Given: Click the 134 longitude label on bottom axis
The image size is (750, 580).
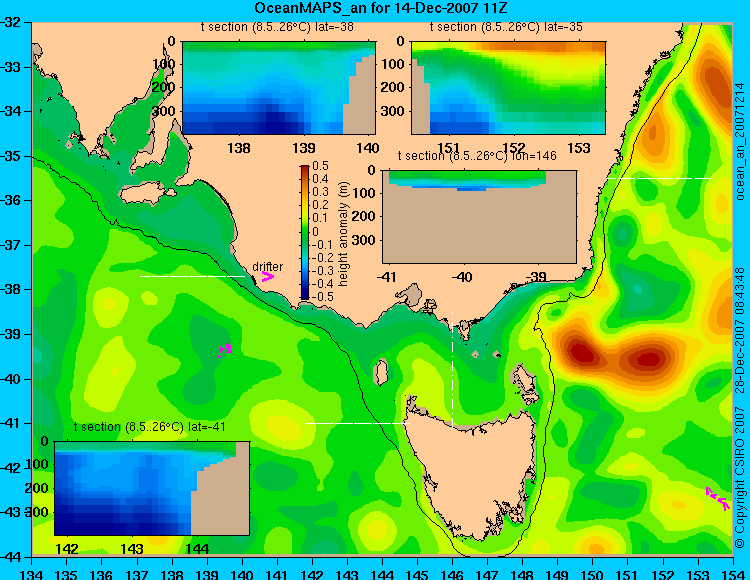Looking at the screenshot, I should click(32, 574).
